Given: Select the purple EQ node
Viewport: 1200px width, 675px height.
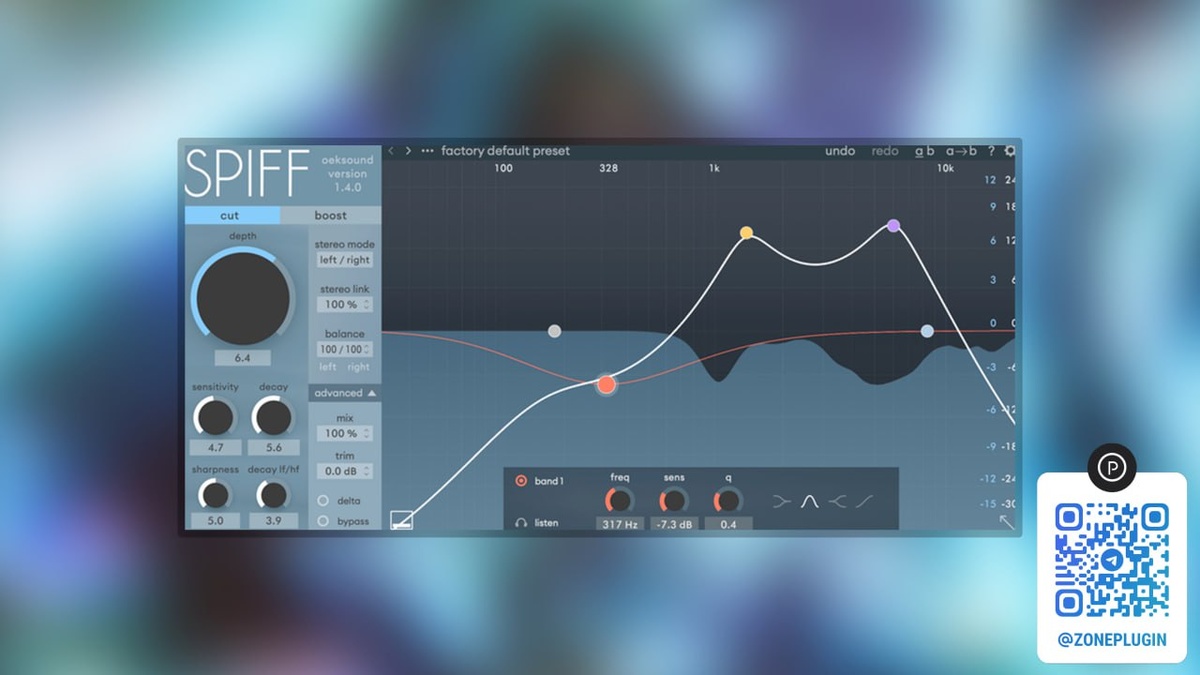Looking at the screenshot, I should (894, 225).
